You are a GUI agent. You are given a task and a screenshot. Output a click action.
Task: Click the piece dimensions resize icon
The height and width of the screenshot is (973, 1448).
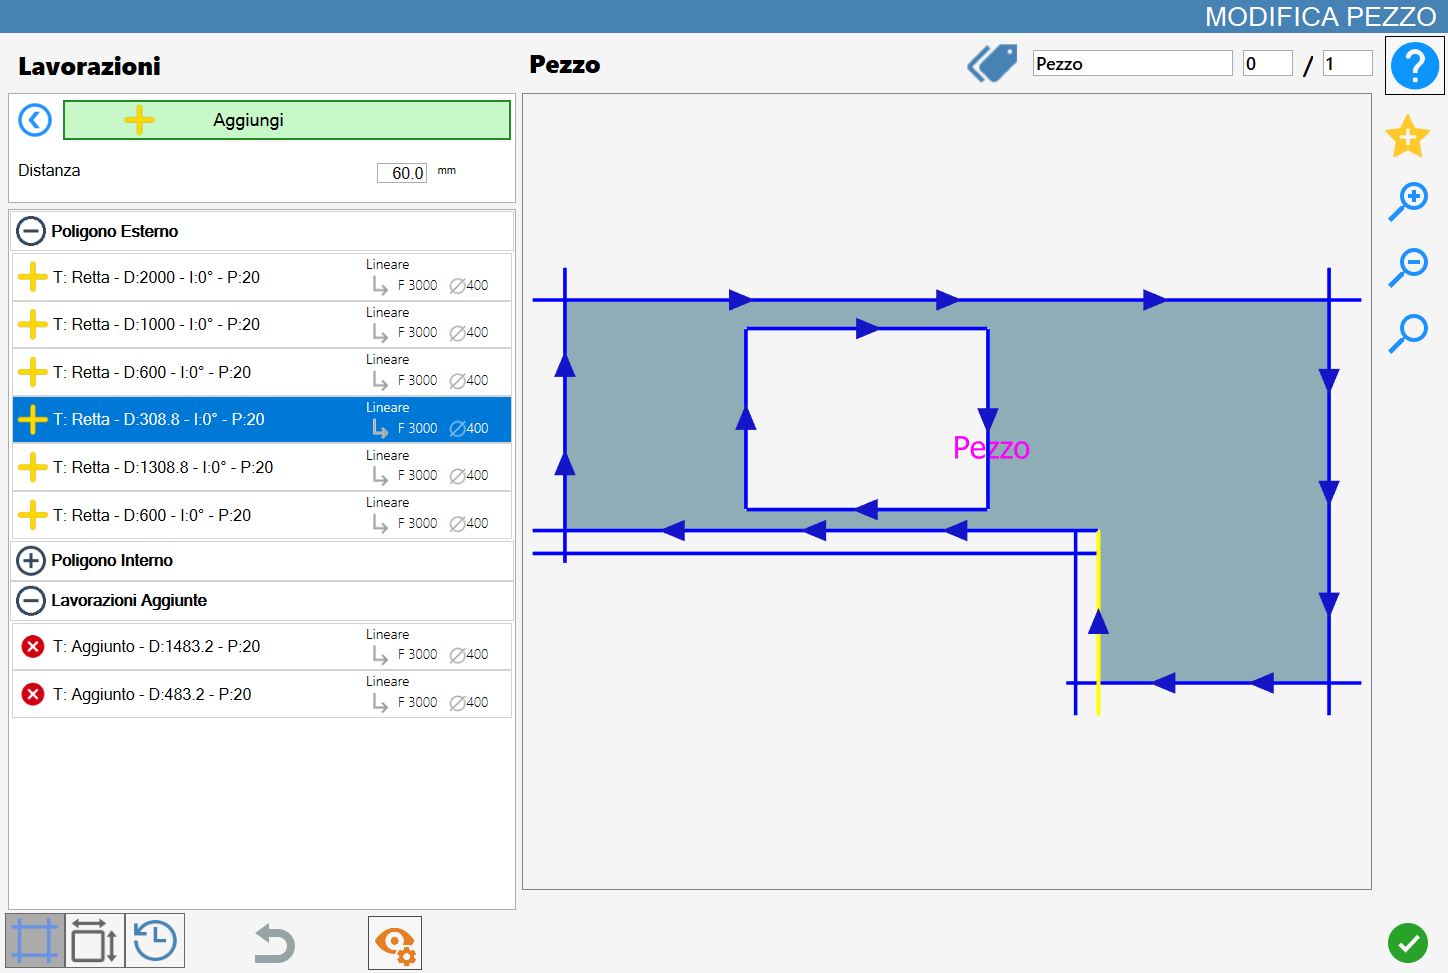point(95,941)
